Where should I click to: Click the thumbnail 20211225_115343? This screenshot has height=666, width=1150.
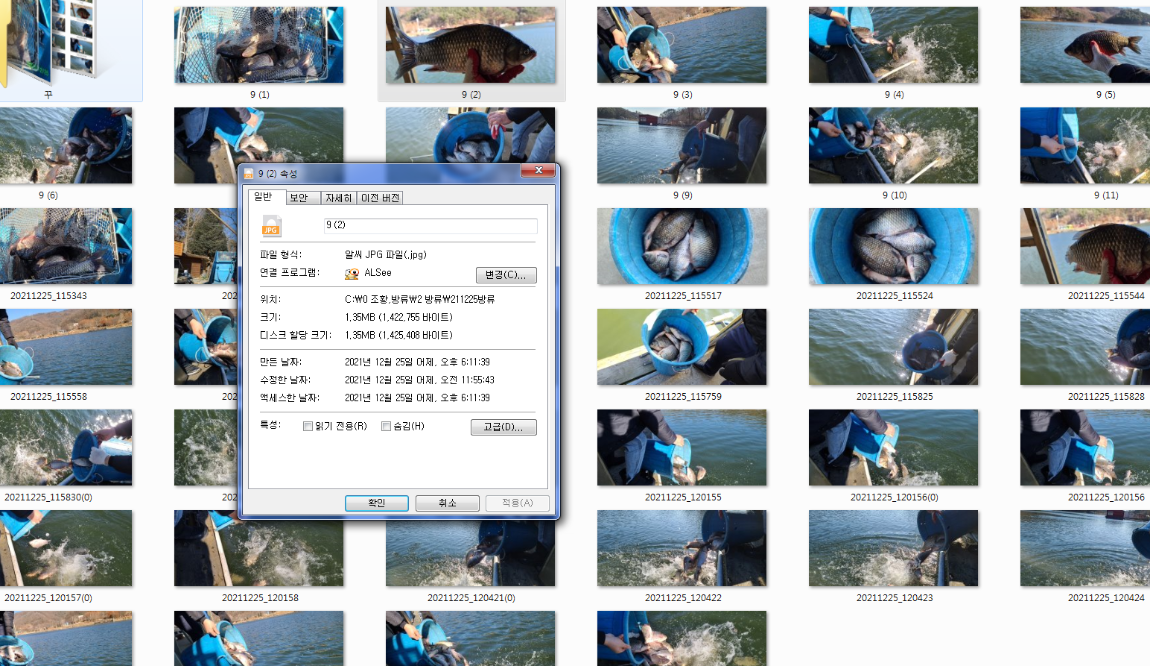click(67, 246)
